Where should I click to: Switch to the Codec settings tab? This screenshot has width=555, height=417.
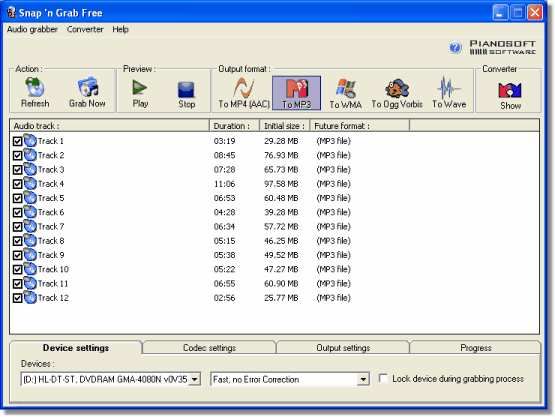click(209, 348)
